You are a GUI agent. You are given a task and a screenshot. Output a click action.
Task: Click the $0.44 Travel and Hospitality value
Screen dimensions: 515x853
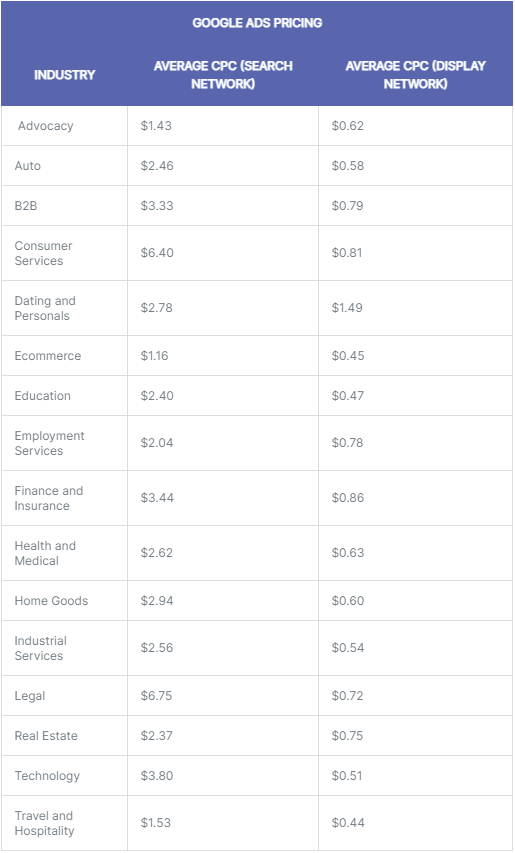[x=348, y=823]
